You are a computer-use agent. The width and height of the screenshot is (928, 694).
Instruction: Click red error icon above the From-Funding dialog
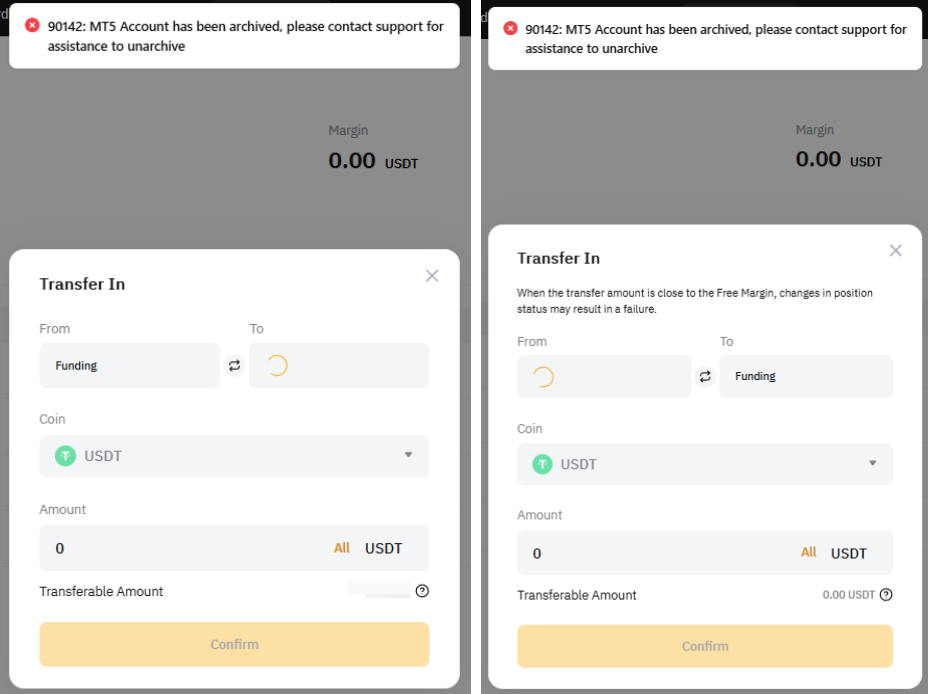pos(32,26)
